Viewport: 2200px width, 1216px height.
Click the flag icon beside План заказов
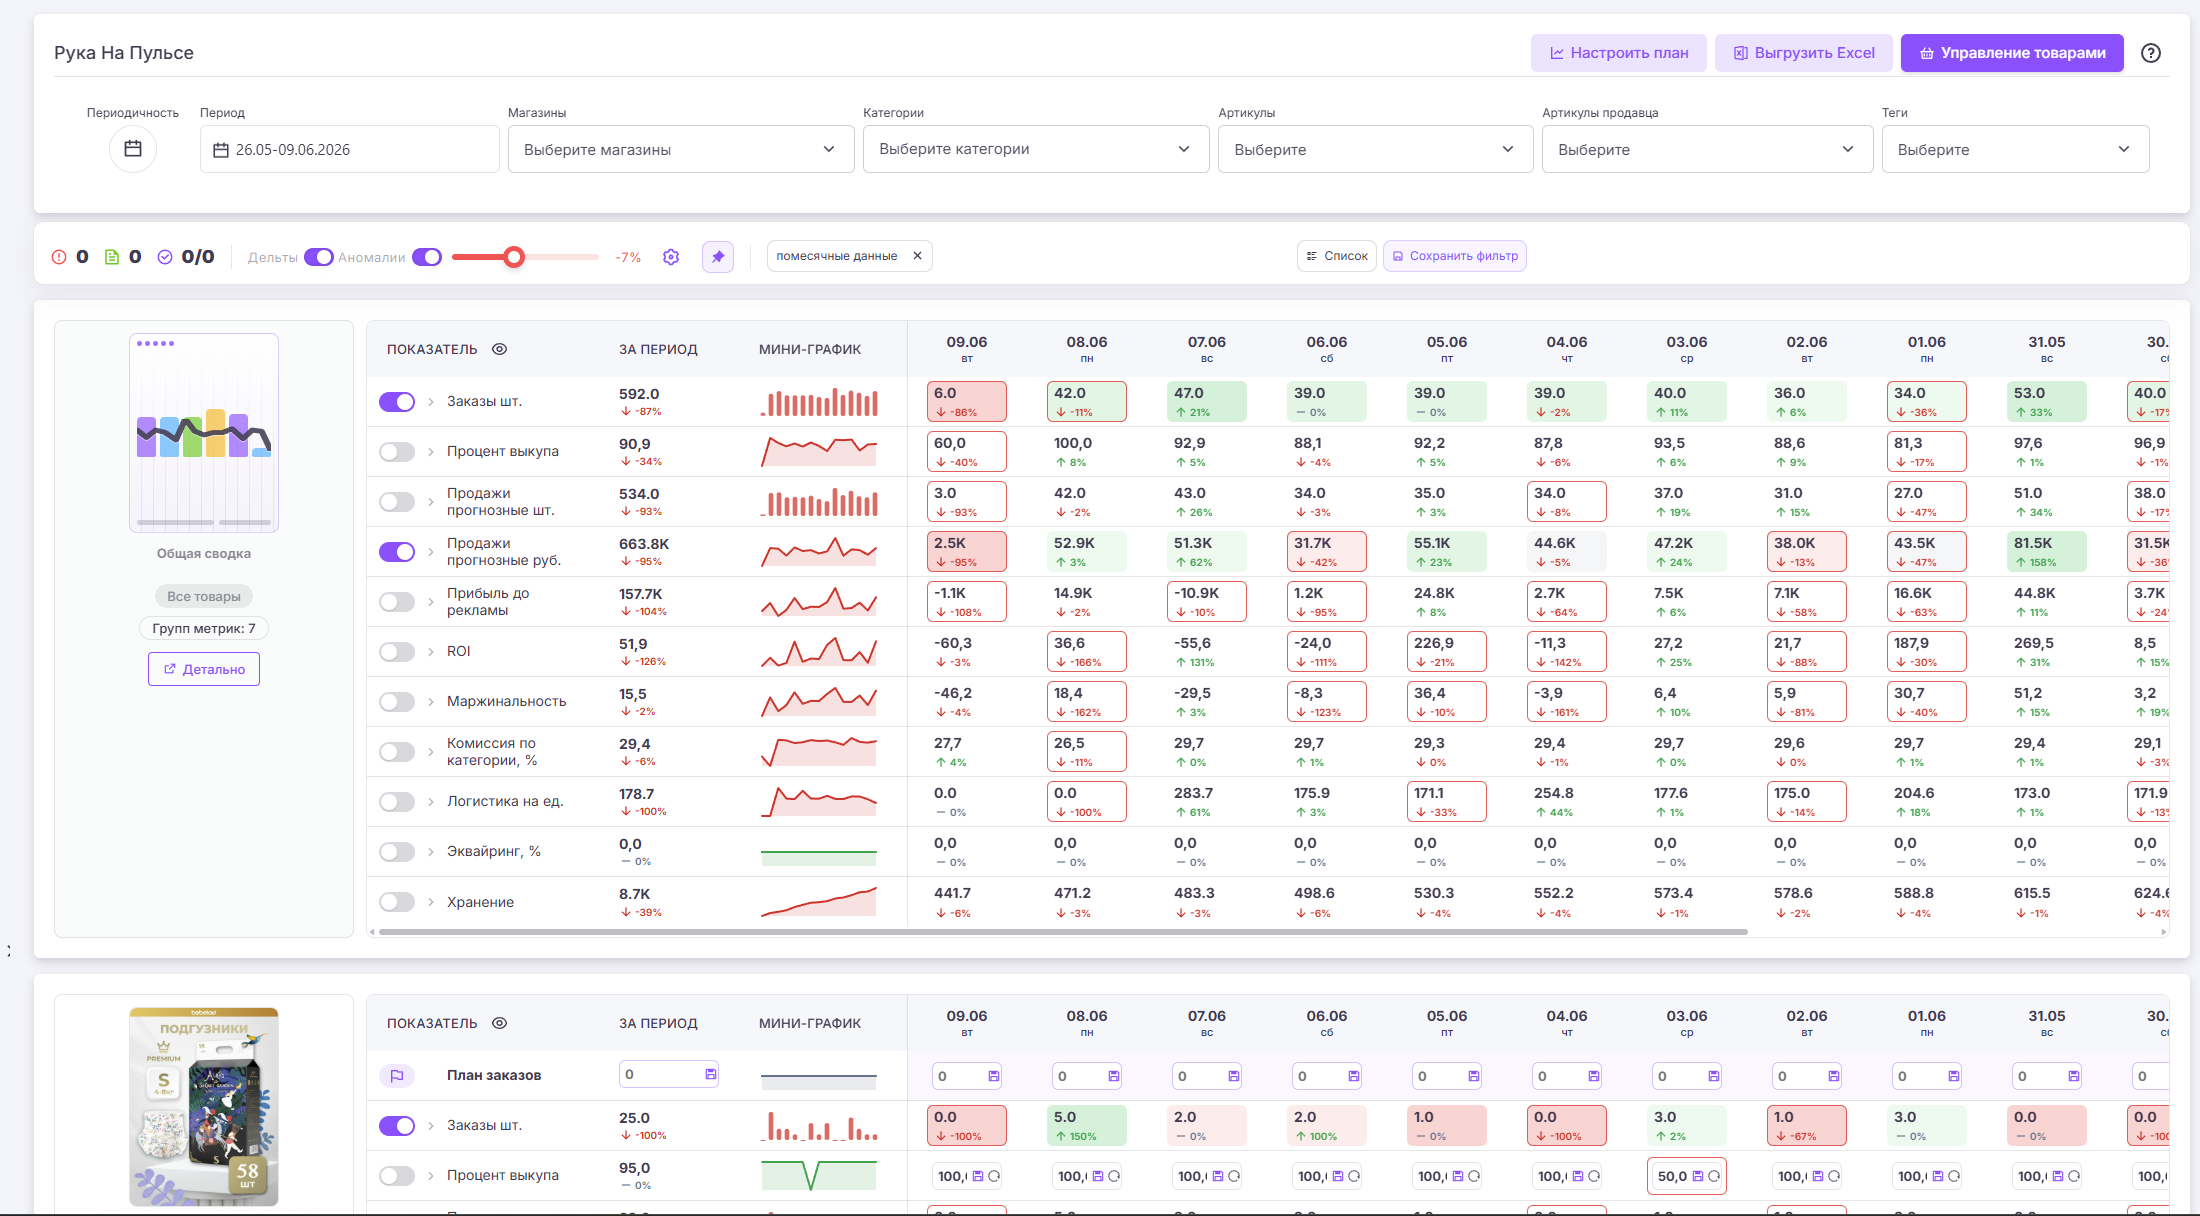point(397,1076)
